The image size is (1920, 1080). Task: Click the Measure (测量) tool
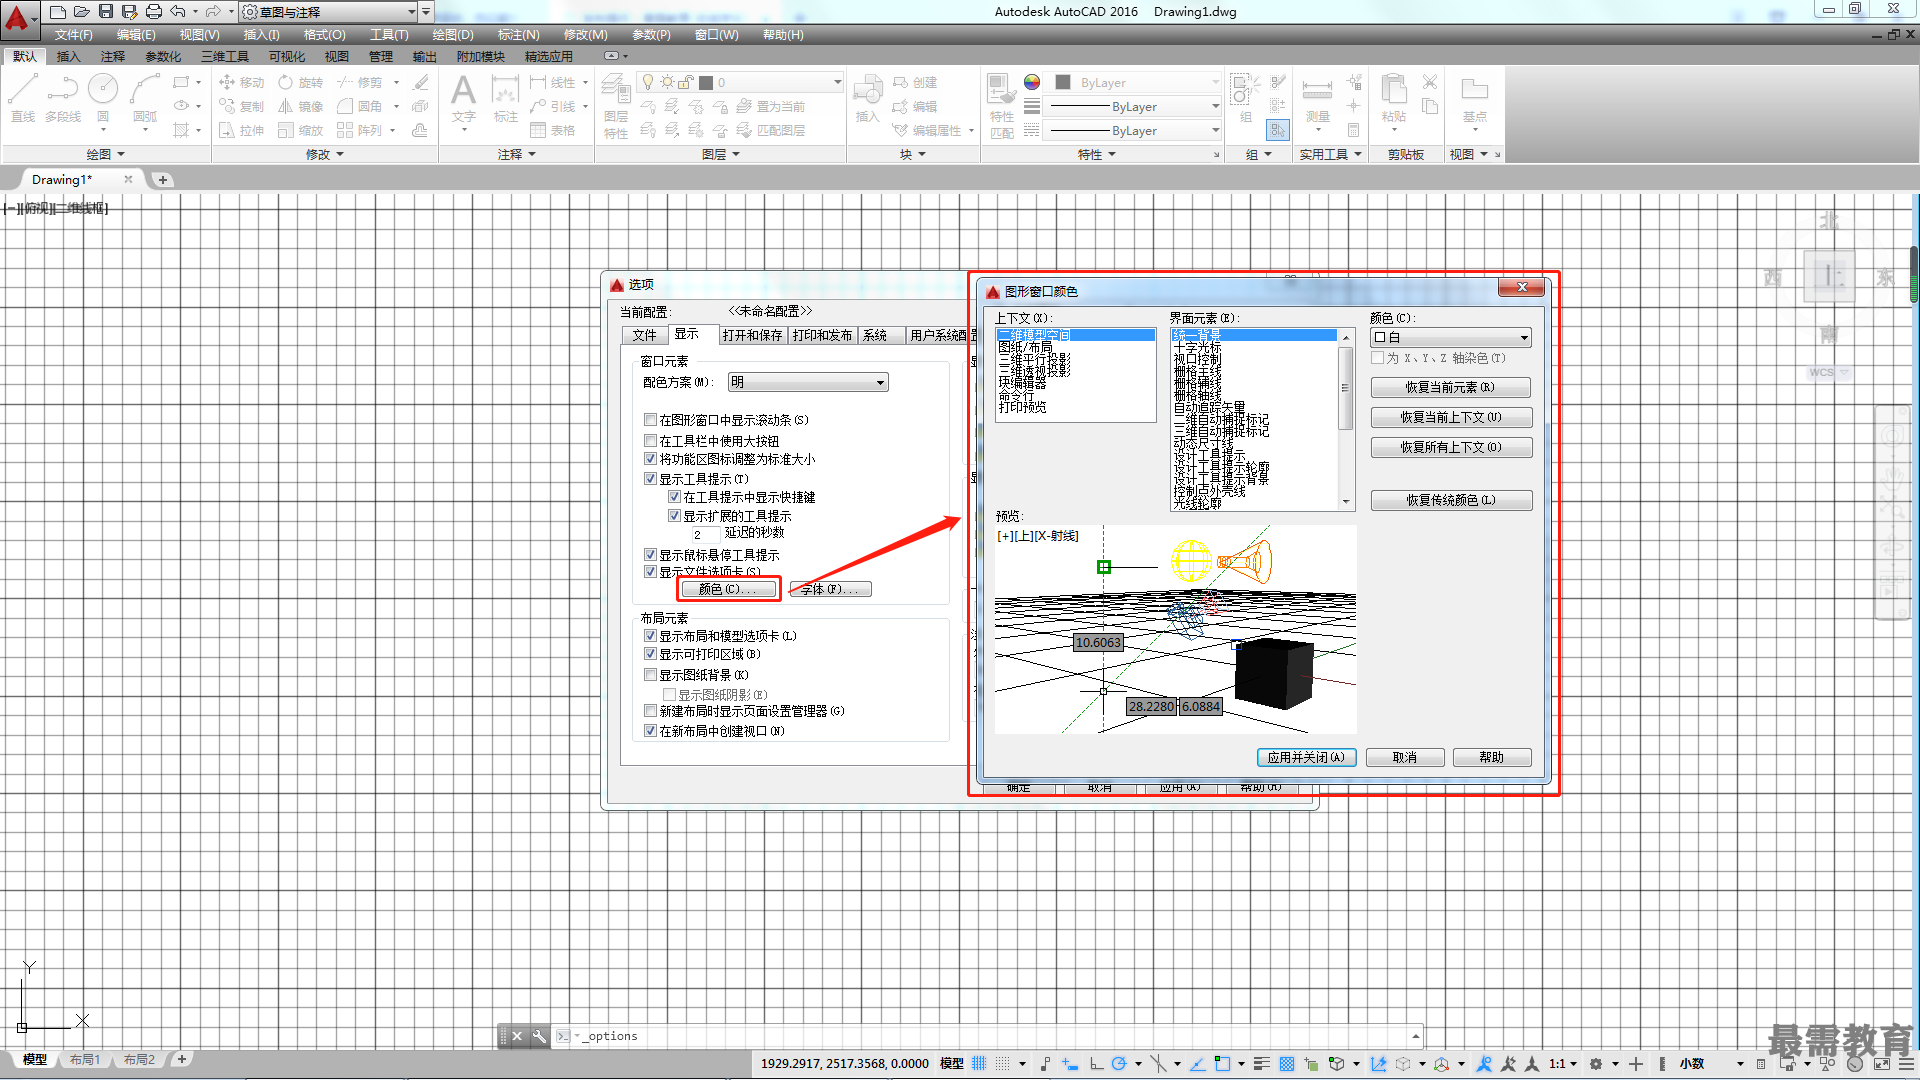[1317, 100]
